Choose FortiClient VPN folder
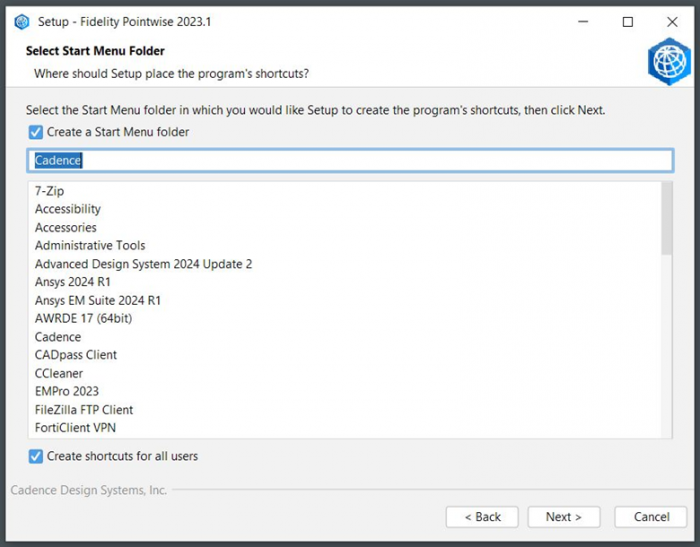 [x=75, y=428]
